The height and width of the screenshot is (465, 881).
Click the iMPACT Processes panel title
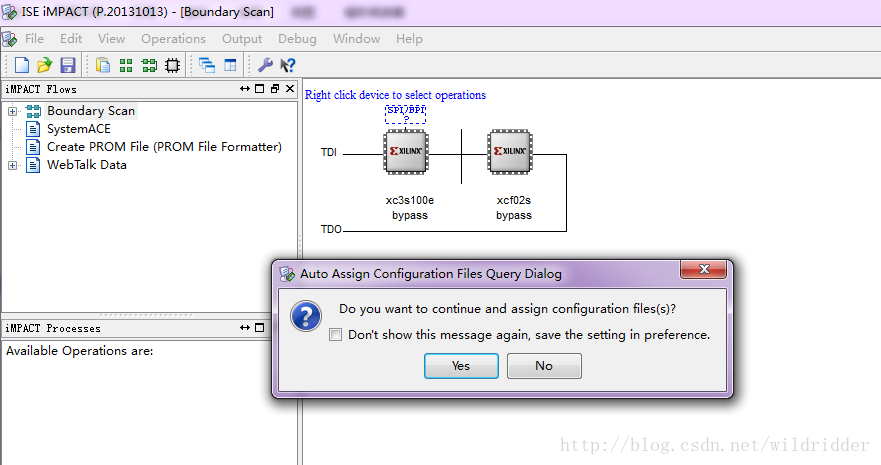[x=53, y=328]
